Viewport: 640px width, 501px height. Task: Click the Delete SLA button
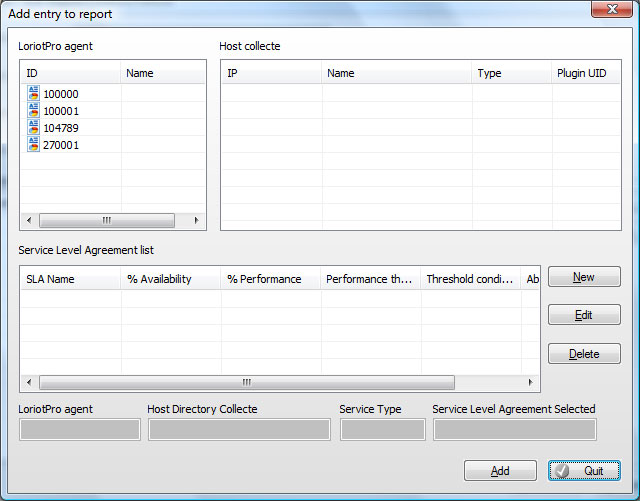pyautogui.click(x=584, y=354)
